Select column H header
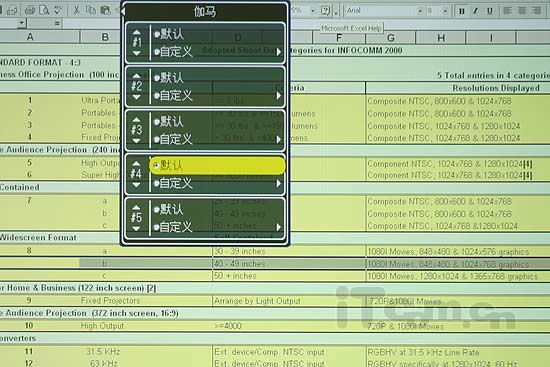The width and height of the screenshot is (550, 367). tap(441, 38)
